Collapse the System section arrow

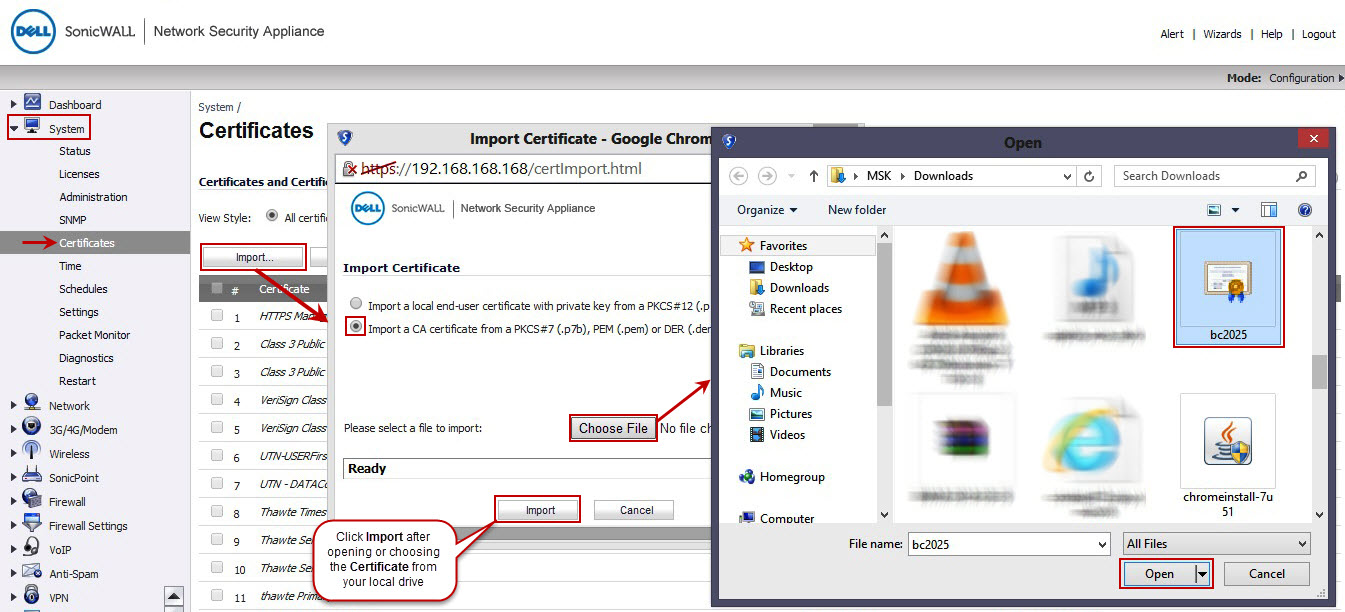pos(13,128)
